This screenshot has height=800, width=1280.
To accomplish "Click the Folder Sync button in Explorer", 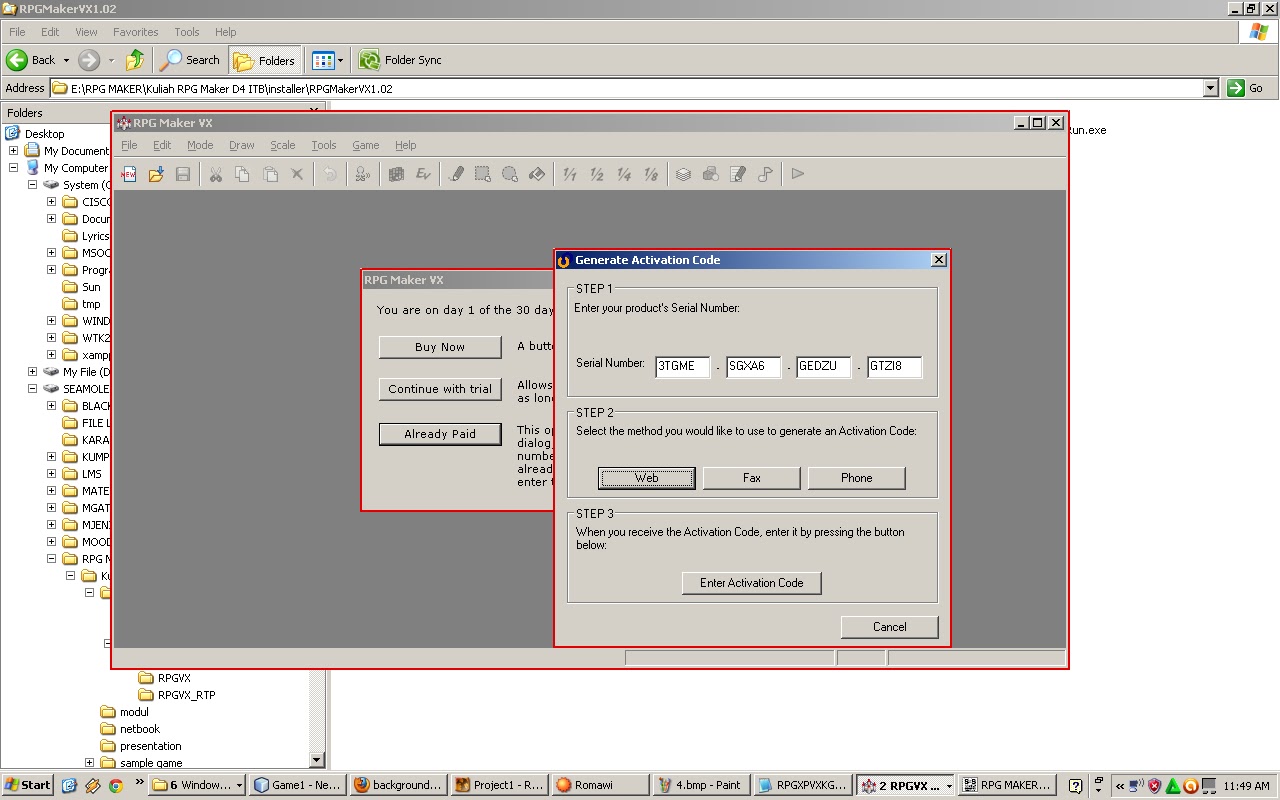I will (400, 60).
